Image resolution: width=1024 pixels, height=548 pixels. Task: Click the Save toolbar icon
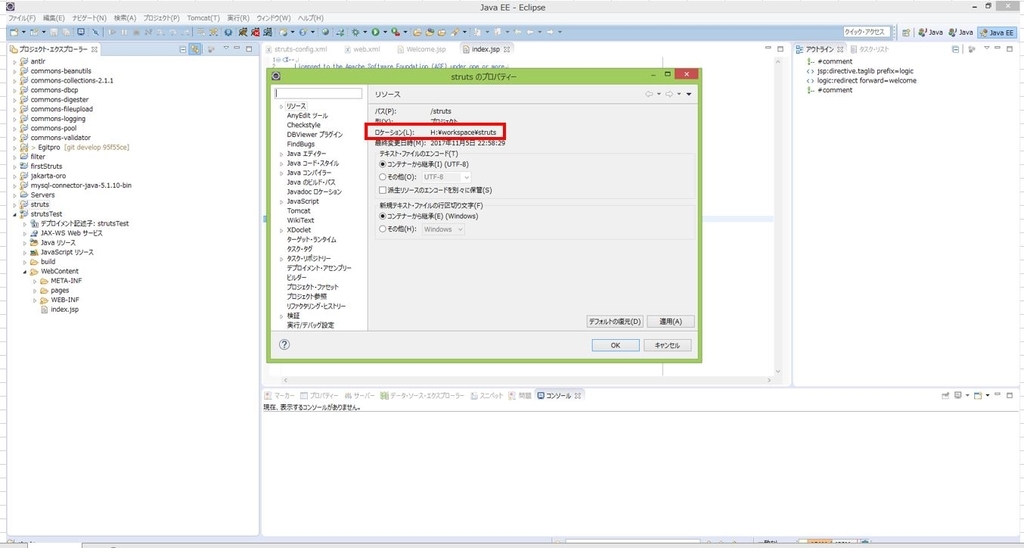coord(54,32)
